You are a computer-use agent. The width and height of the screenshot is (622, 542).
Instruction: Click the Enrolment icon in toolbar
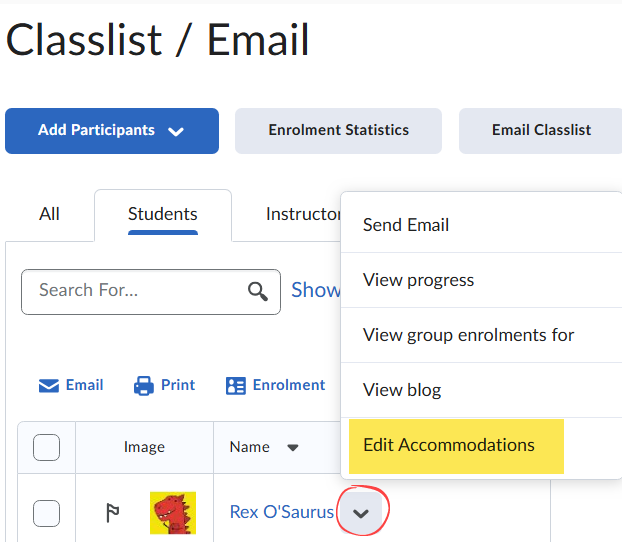click(x=236, y=386)
